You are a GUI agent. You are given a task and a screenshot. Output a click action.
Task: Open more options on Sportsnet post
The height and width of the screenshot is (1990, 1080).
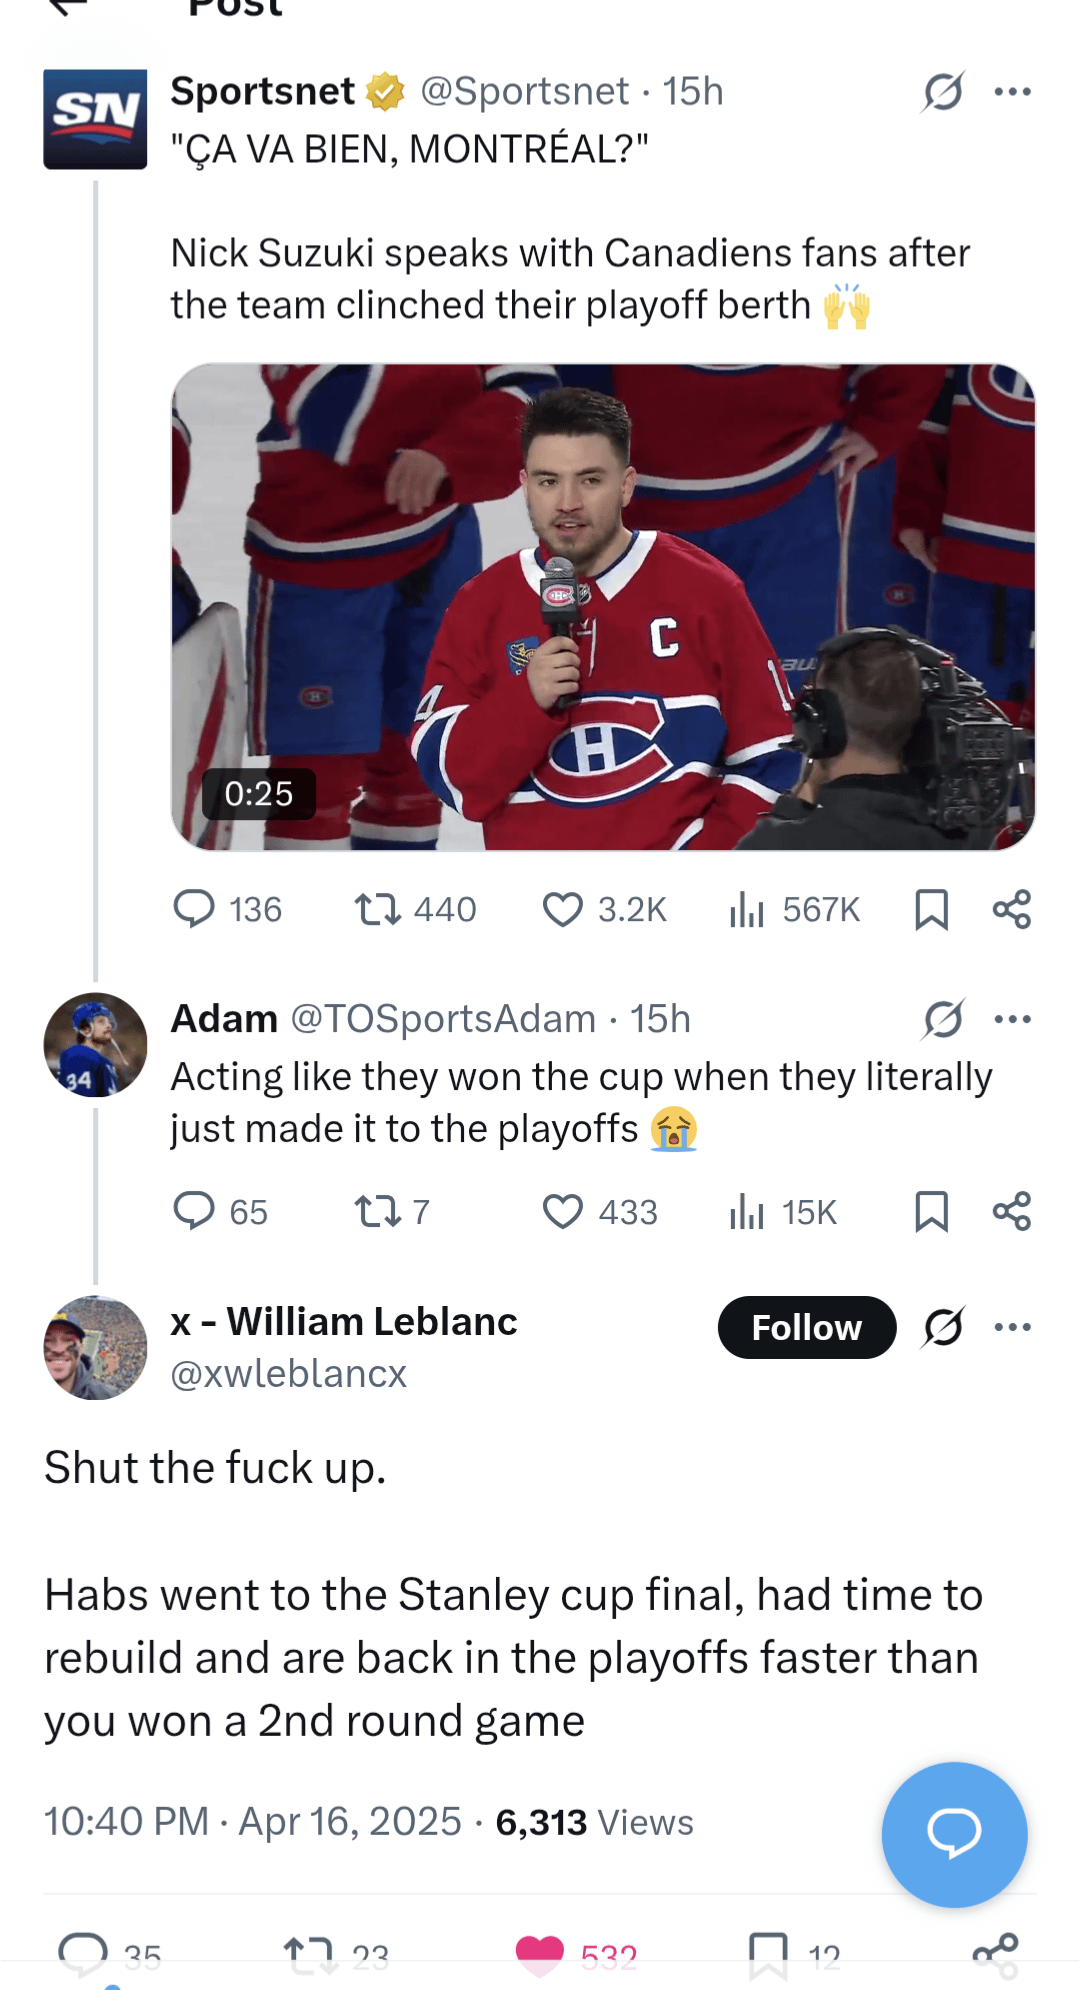pyautogui.click(x=1012, y=92)
